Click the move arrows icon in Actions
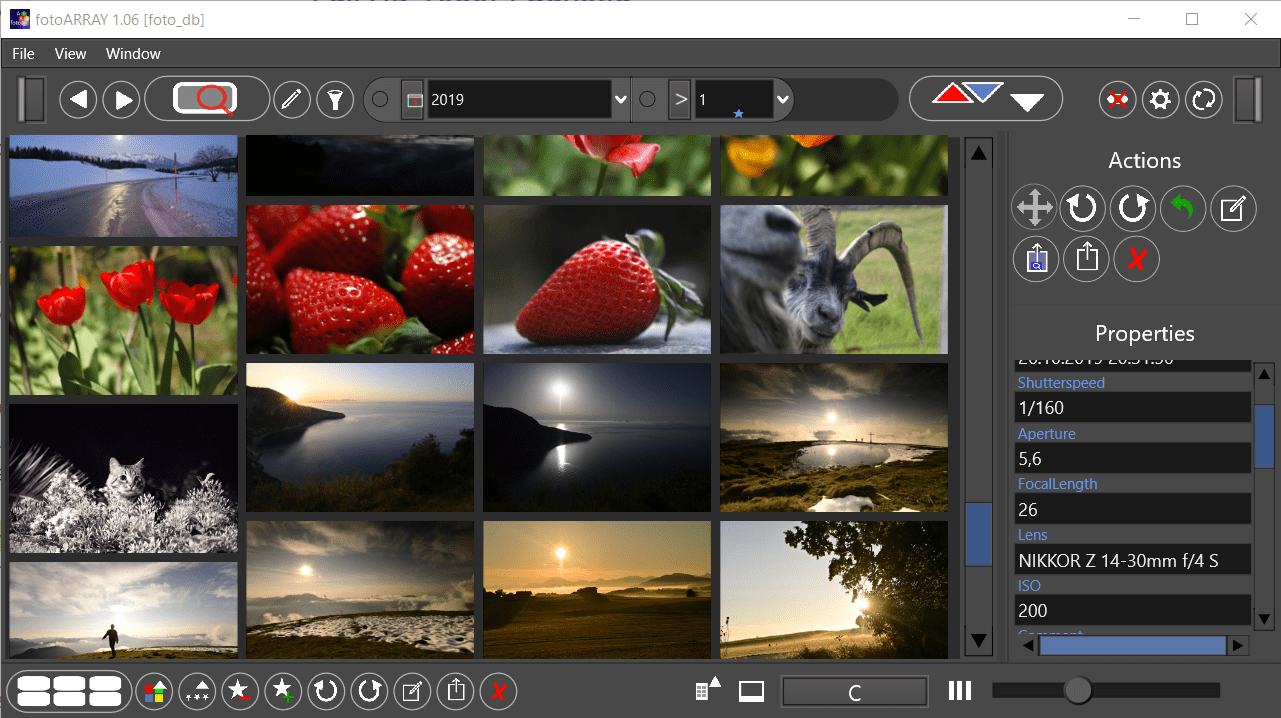This screenshot has width=1281, height=718. click(1034, 208)
